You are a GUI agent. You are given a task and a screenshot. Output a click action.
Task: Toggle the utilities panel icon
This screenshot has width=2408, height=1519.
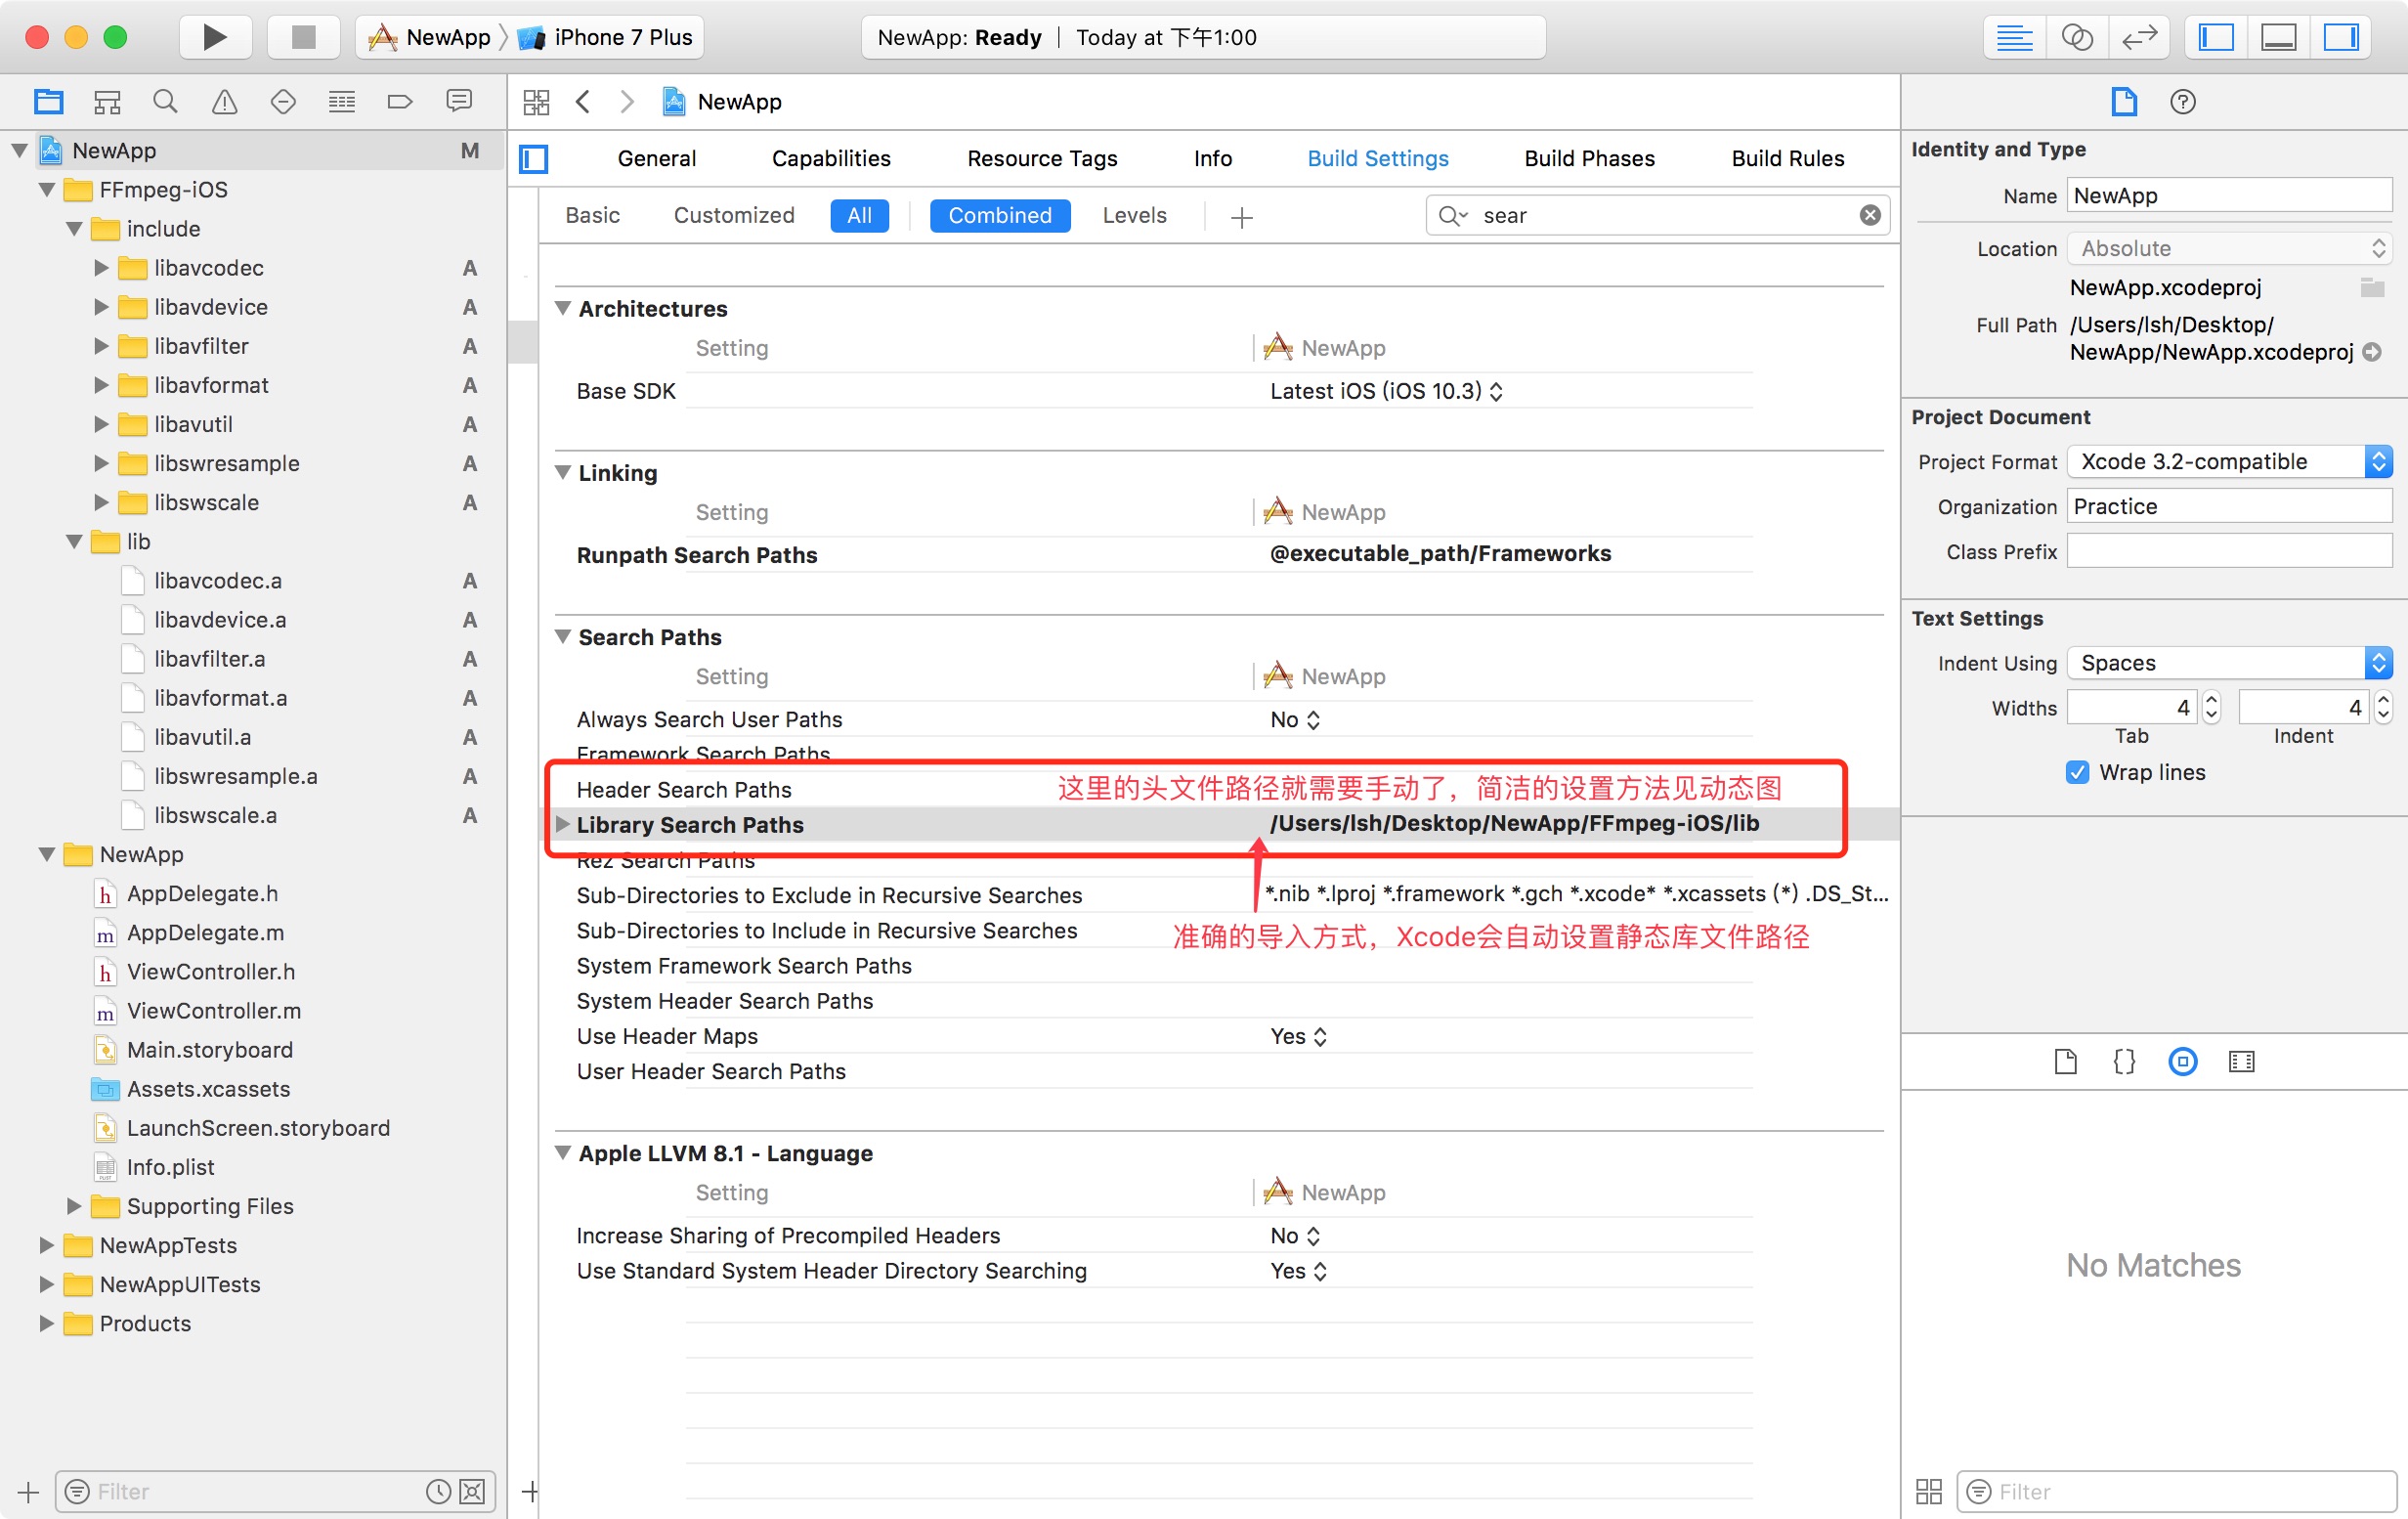click(2343, 37)
